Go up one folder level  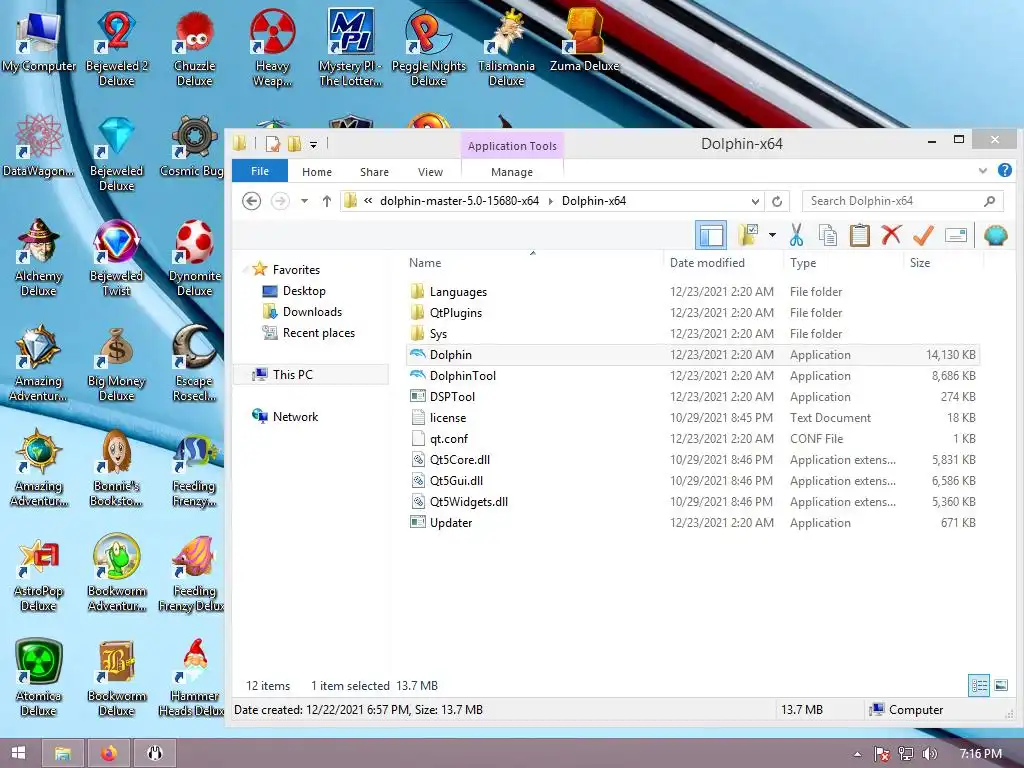pos(327,201)
